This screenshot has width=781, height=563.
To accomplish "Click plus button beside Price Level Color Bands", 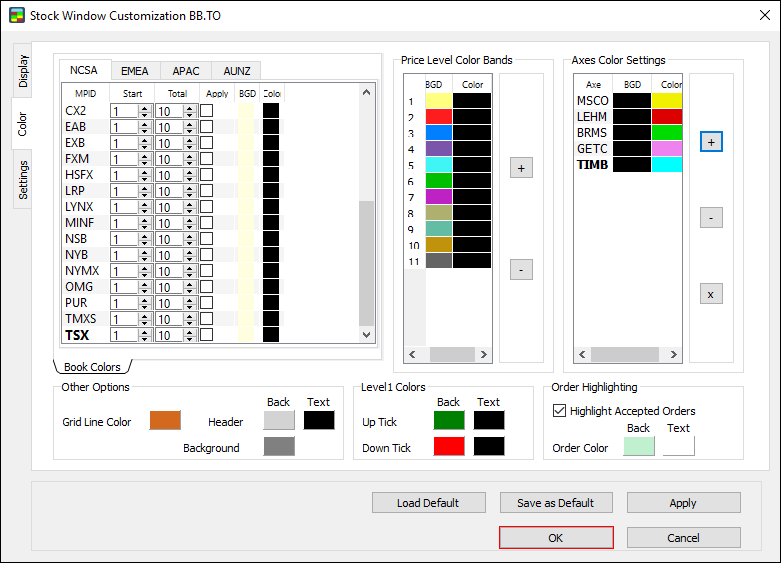I will [521, 168].
